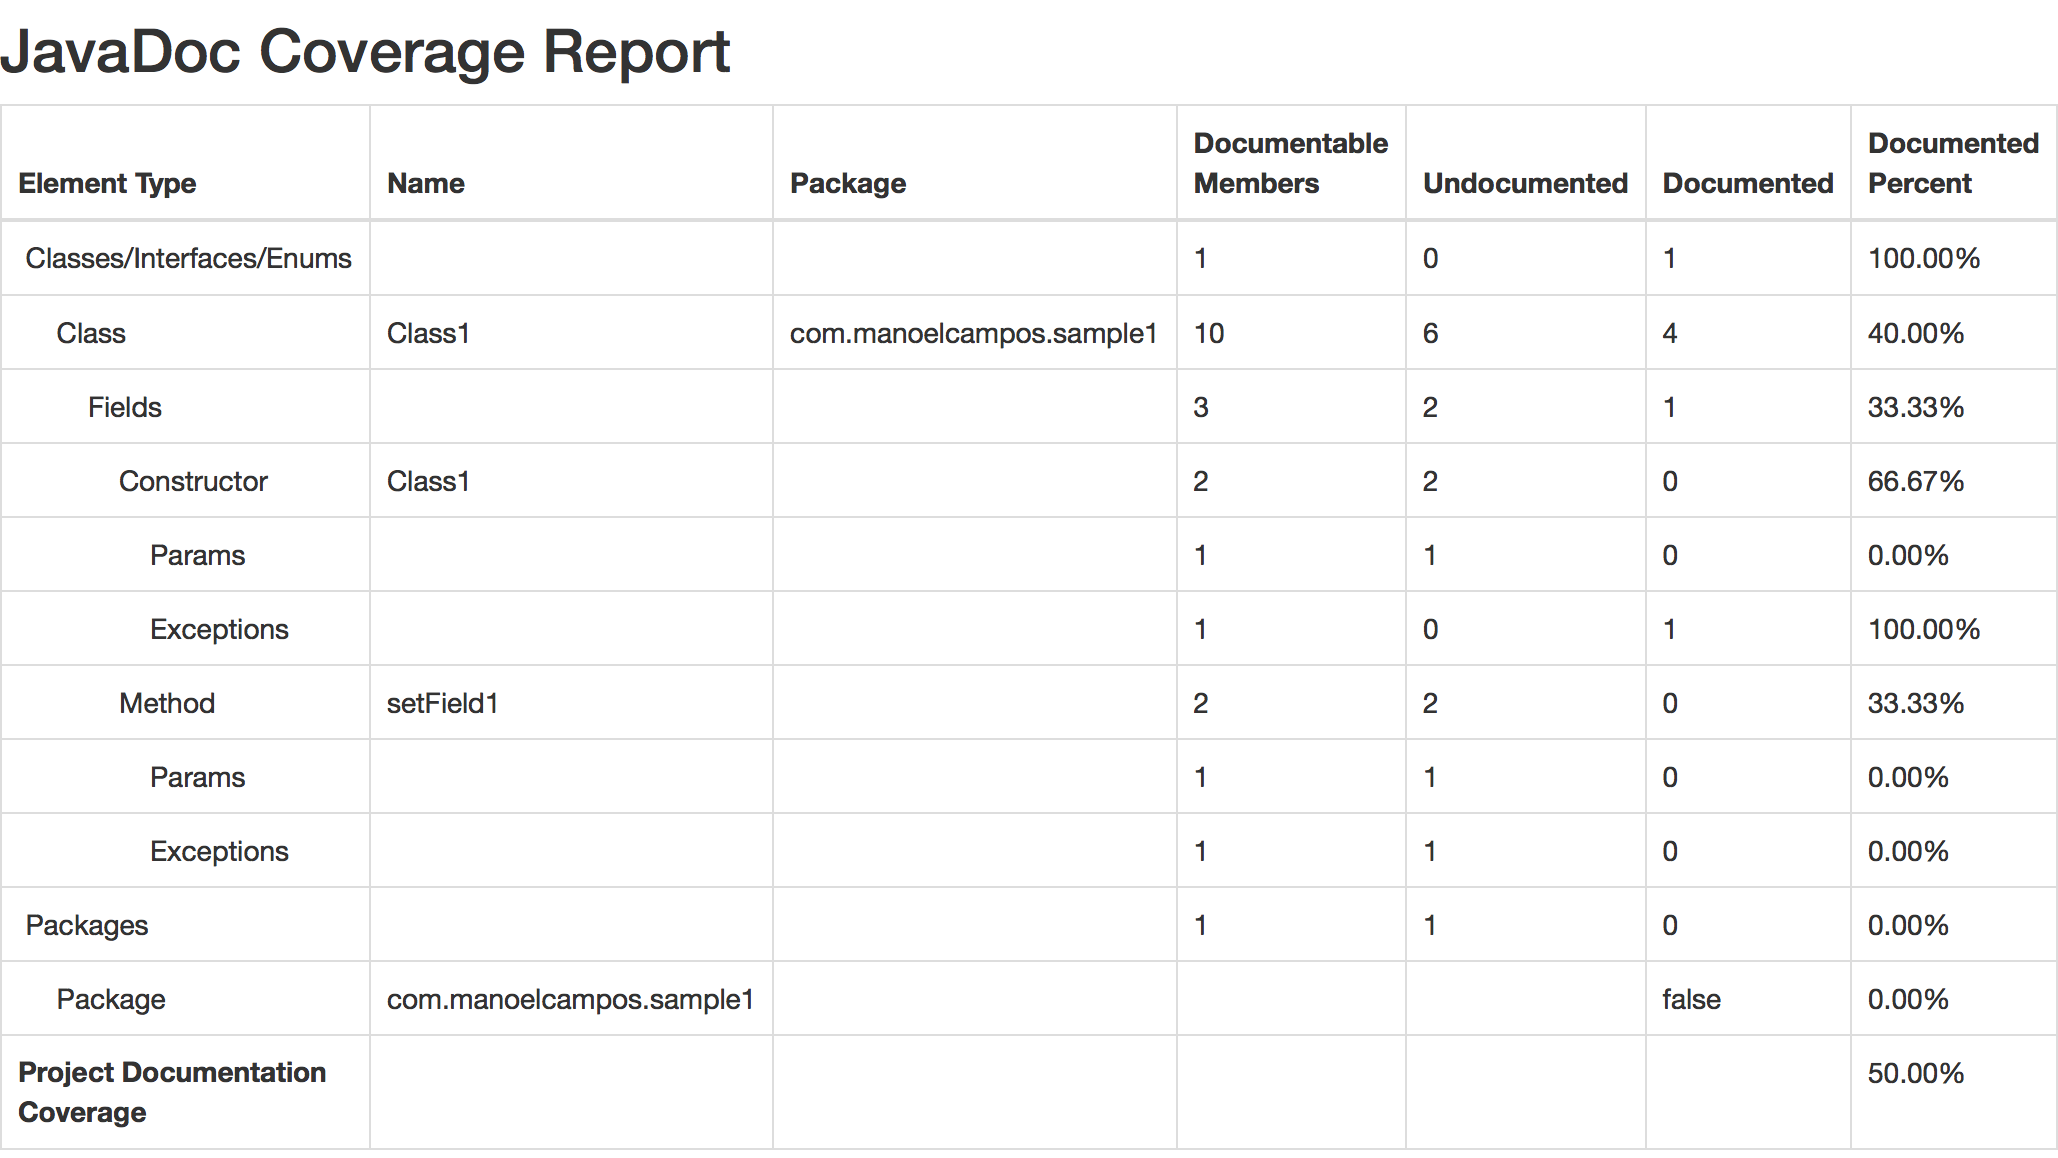Click the com.manoelcampos.sample1 package cell for Class1
2058x1158 pixels.
point(973,334)
